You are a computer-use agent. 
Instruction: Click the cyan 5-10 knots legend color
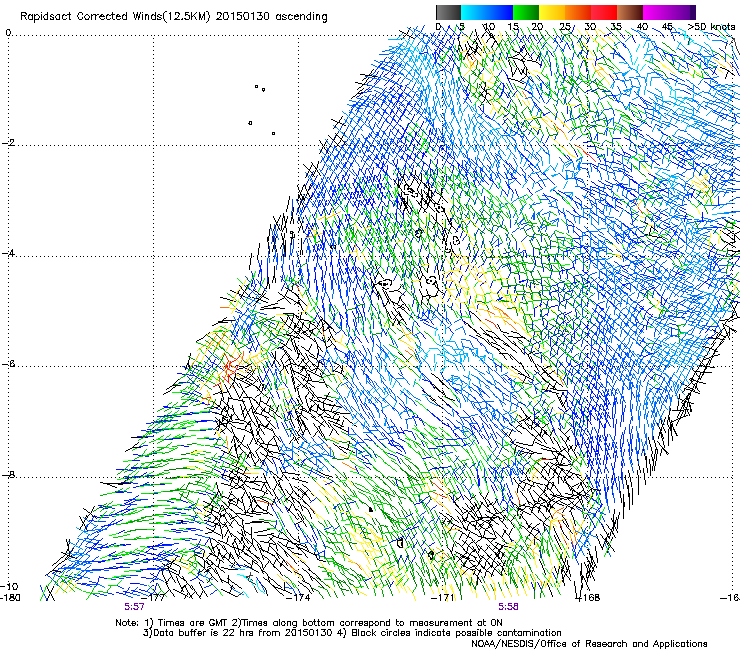(x=474, y=12)
